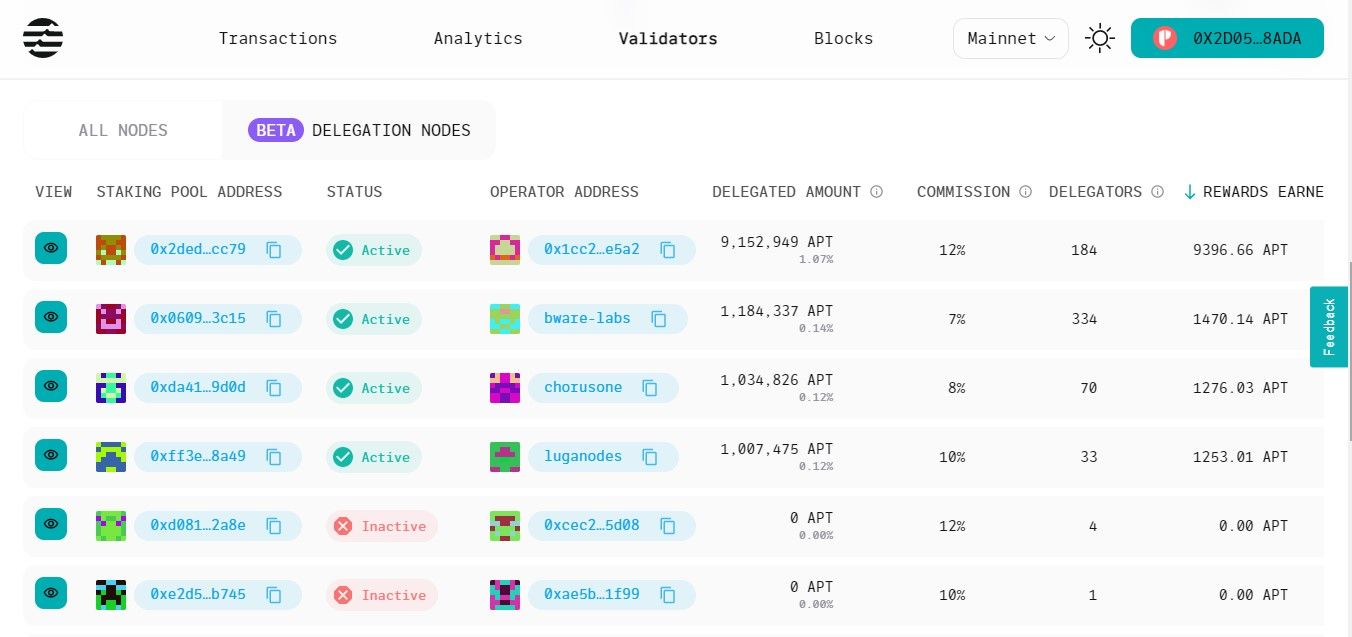View the inactive 0xe2d5…b745 pool eye icon
Viewport: 1352px width, 637px height.
pyautogui.click(x=51, y=593)
